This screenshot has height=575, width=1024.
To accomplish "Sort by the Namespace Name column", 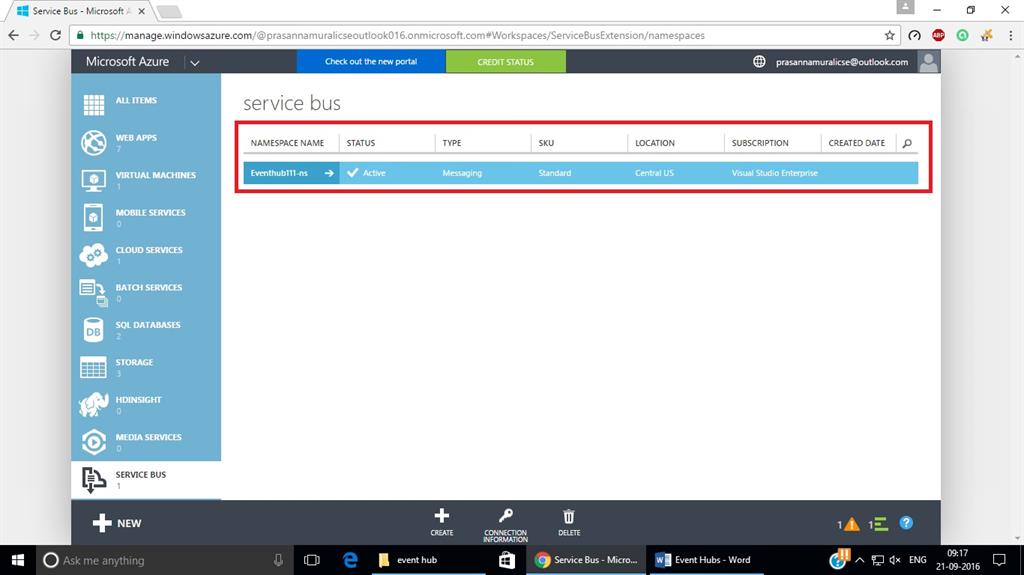I will 287,143.
